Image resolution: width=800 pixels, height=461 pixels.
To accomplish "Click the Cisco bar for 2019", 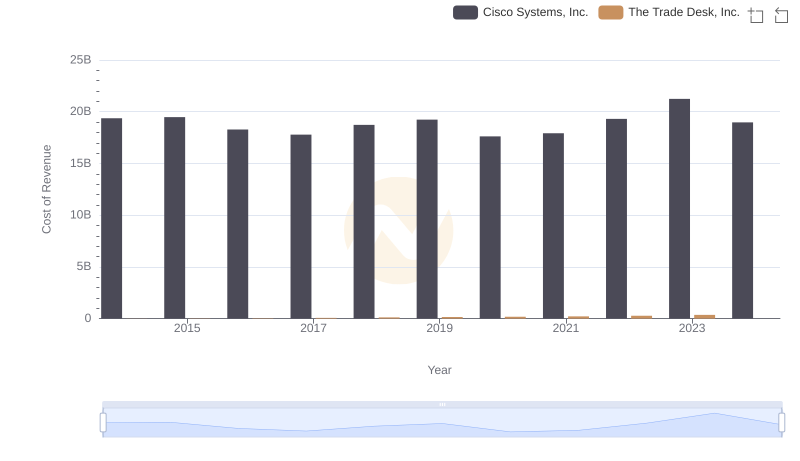I will [x=427, y=219].
